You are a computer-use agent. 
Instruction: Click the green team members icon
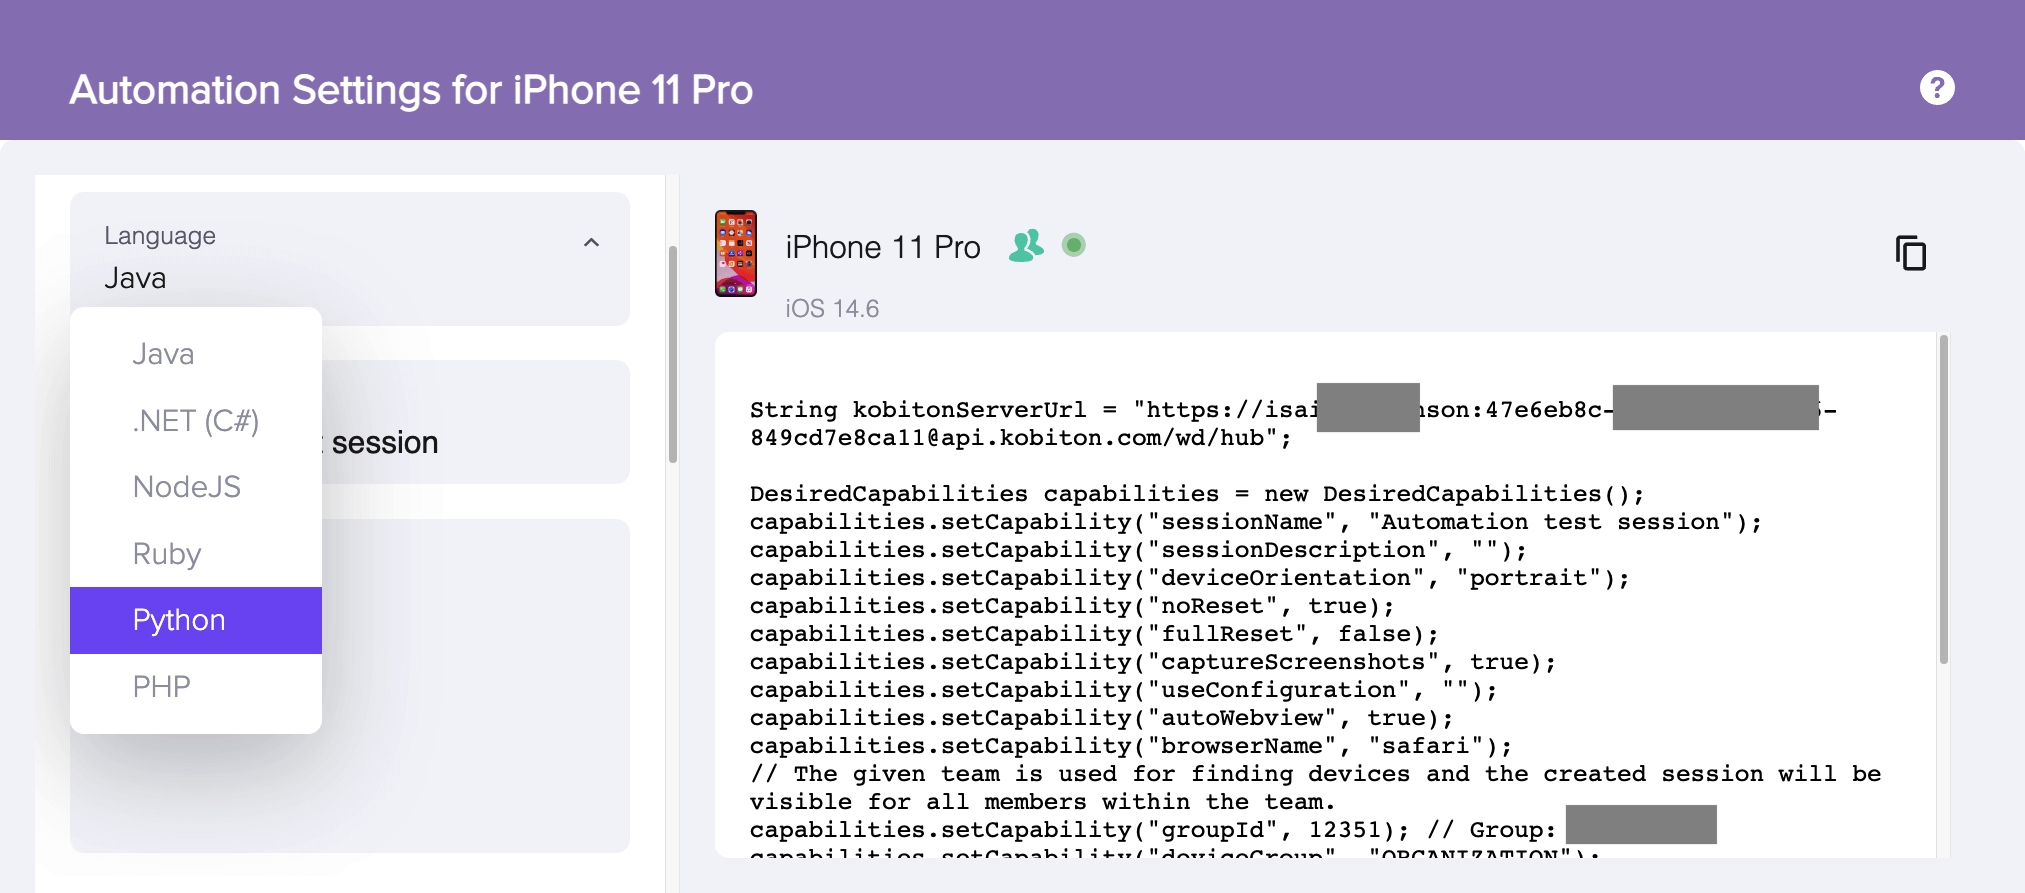point(1026,245)
